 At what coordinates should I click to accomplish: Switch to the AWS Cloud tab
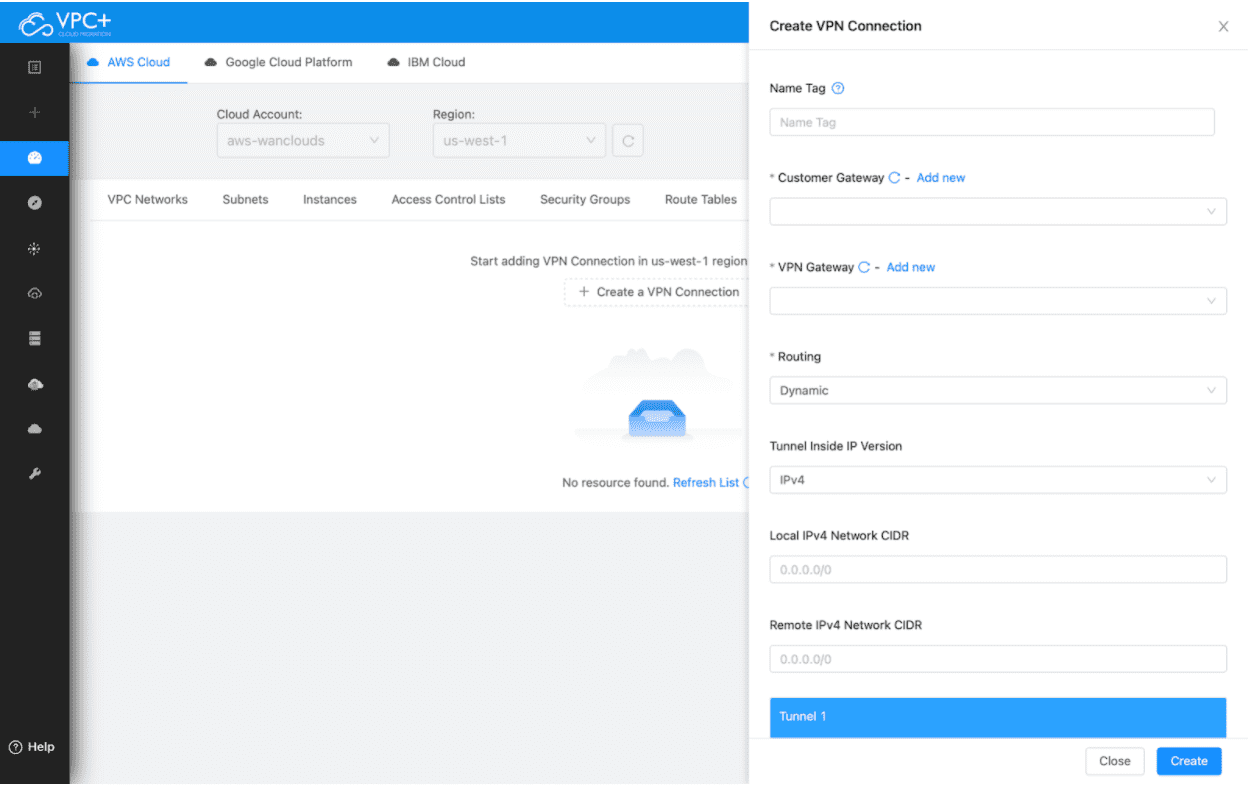(x=129, y=62)
